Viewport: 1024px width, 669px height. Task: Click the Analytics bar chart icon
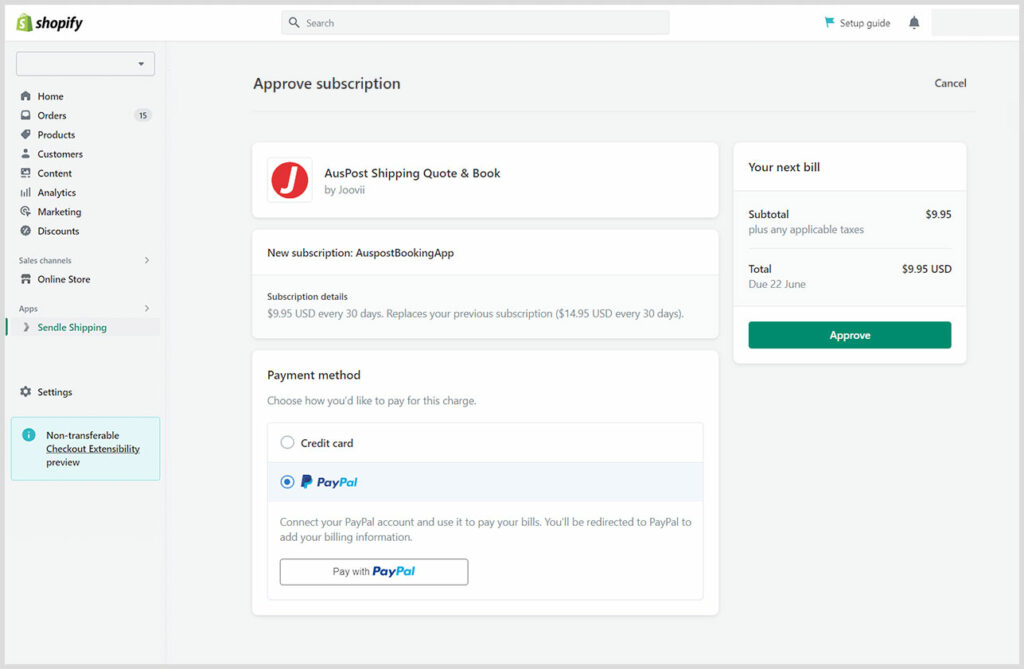(25, 192)
